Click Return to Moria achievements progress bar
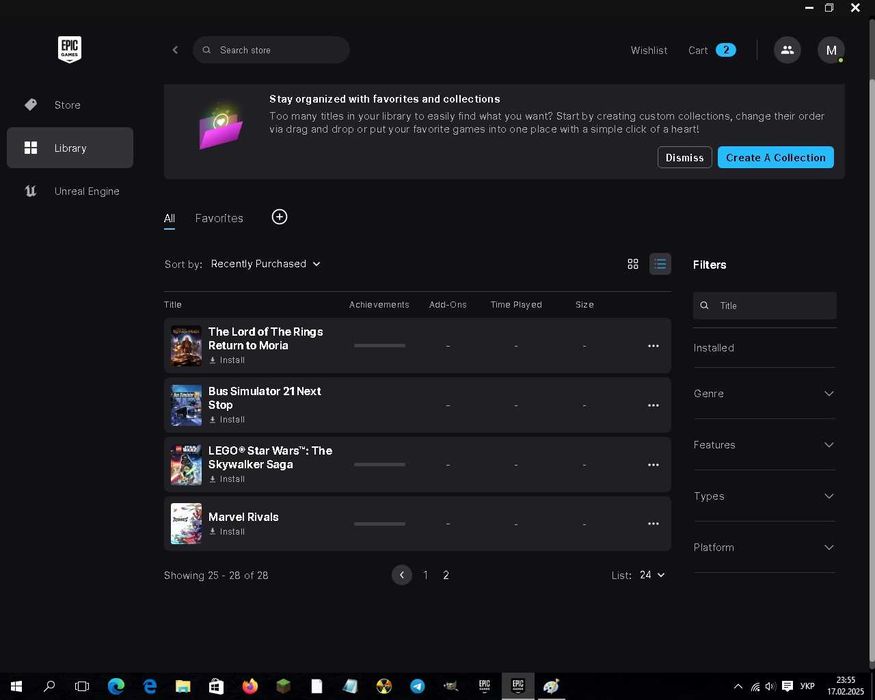 pos(379,346)
